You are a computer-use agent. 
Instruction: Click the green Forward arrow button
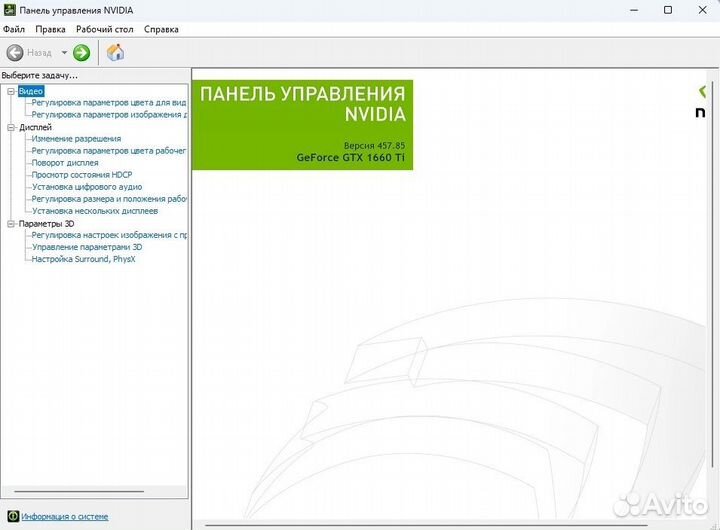[x=82, y=52]
